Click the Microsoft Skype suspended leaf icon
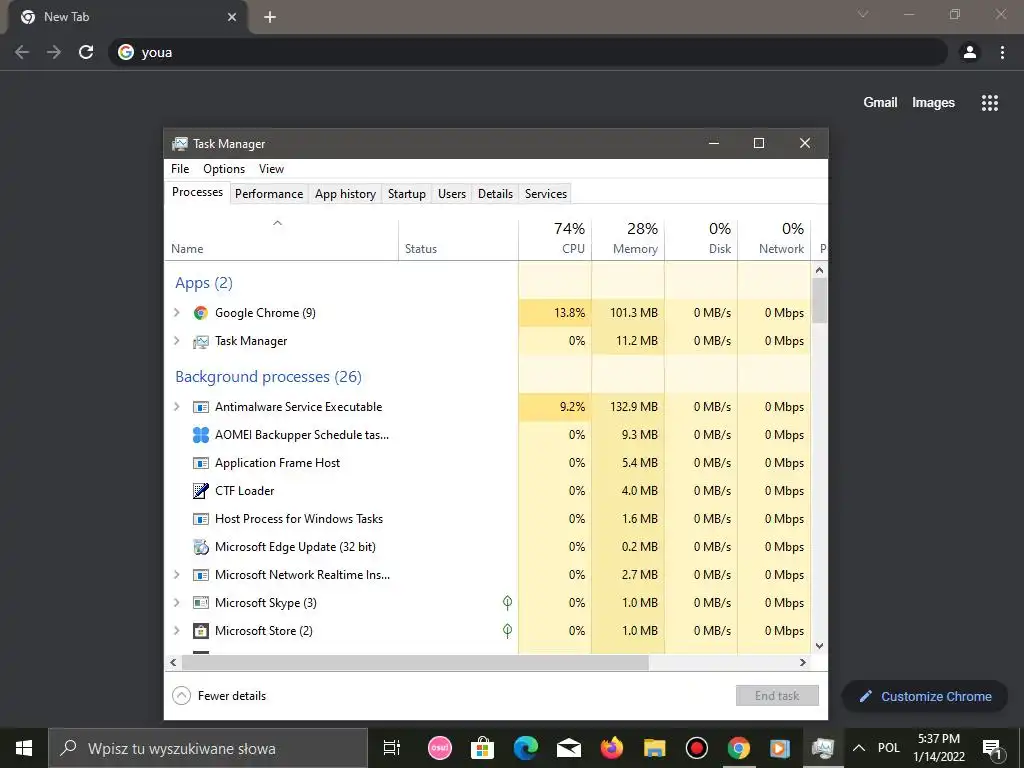1024x768 pixels. point(507,603)
